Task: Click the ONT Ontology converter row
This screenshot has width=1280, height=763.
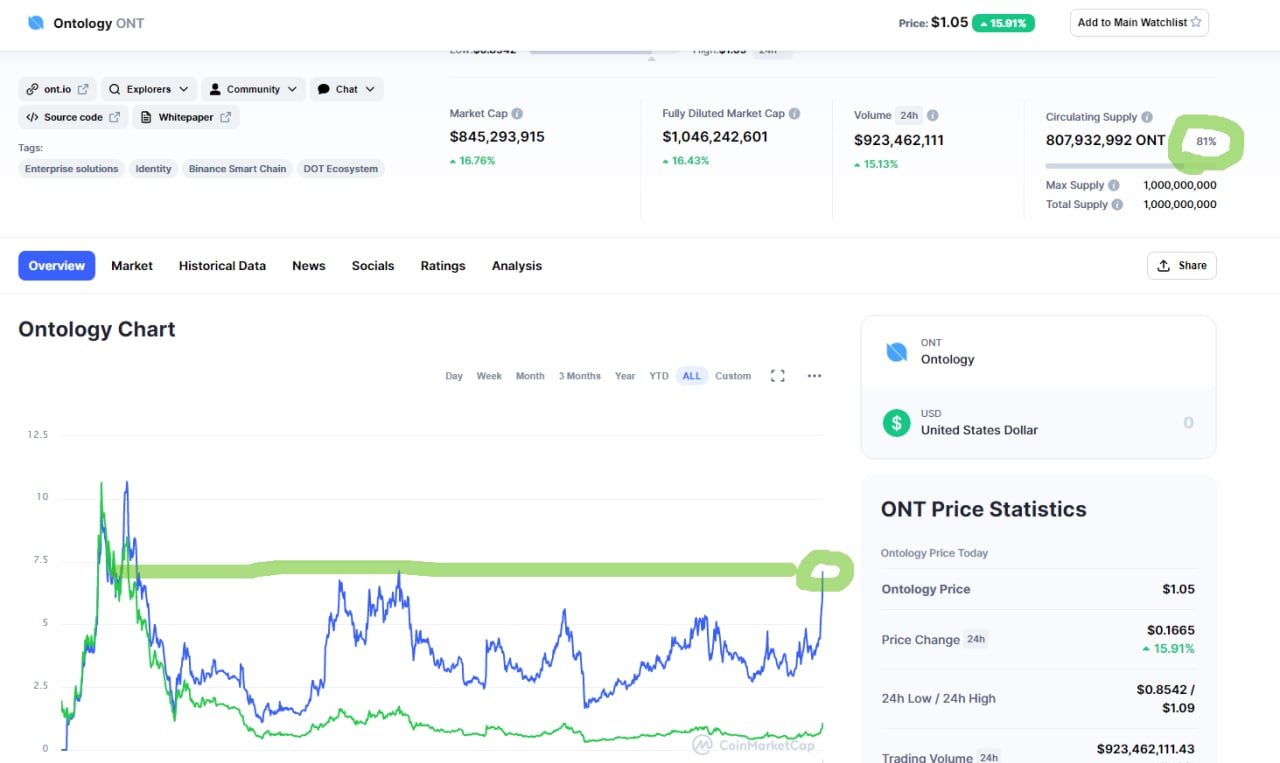Action: click(1038, 352)
